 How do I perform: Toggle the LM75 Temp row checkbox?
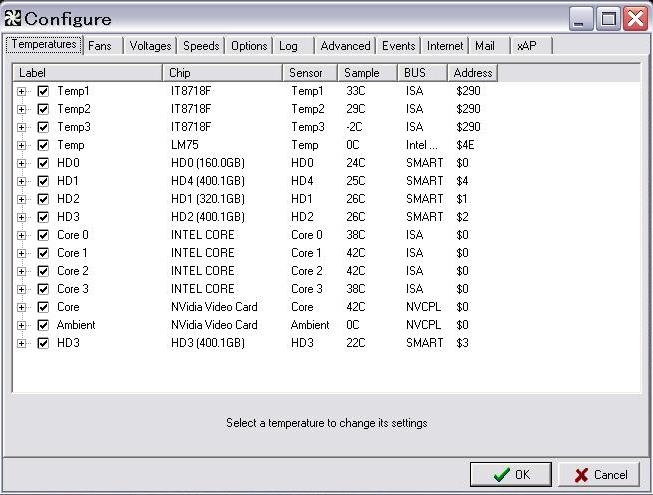click(x=43, y=145)
